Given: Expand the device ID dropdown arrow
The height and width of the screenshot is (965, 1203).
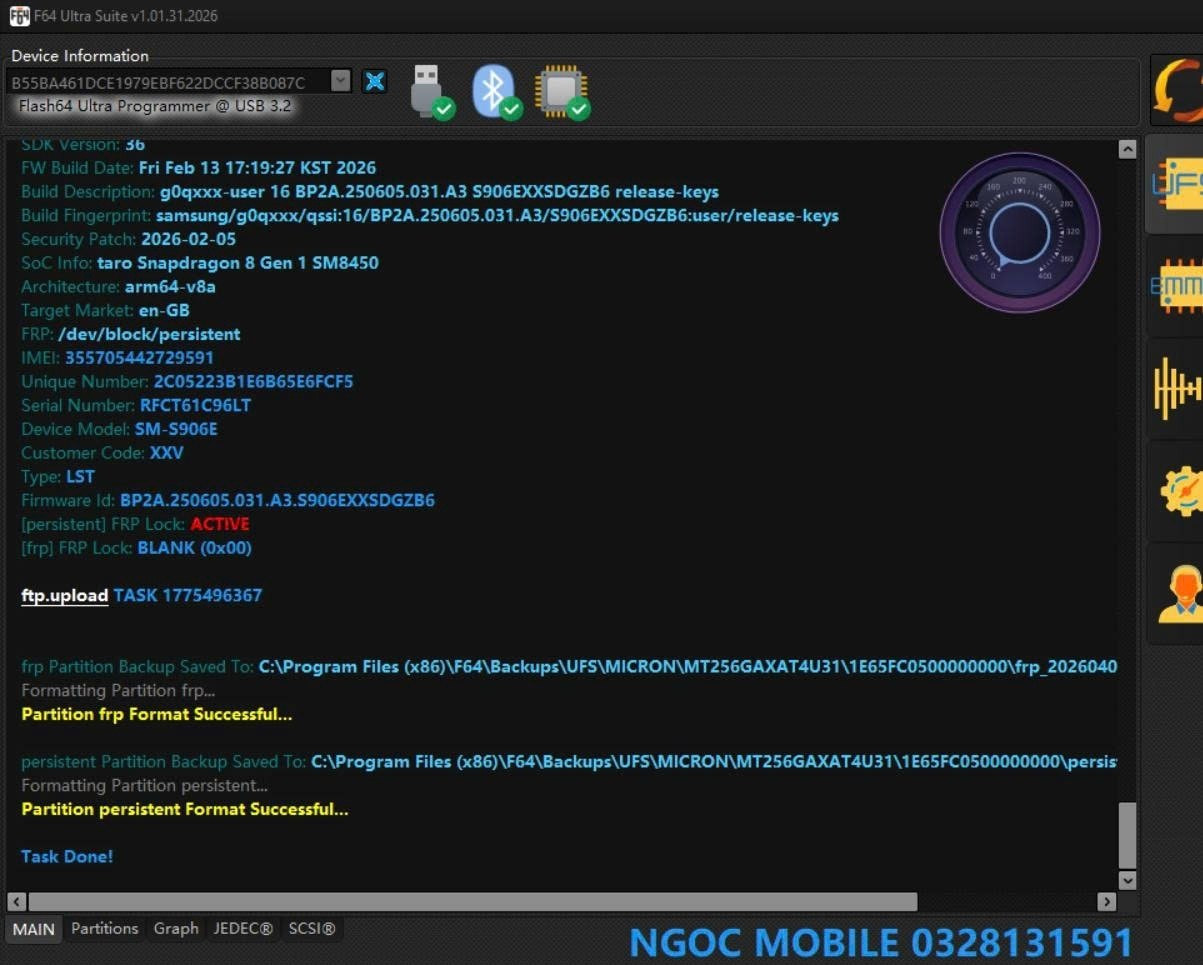Looking at the screenshot, I should pyautogui.click(x=341, y=82).
